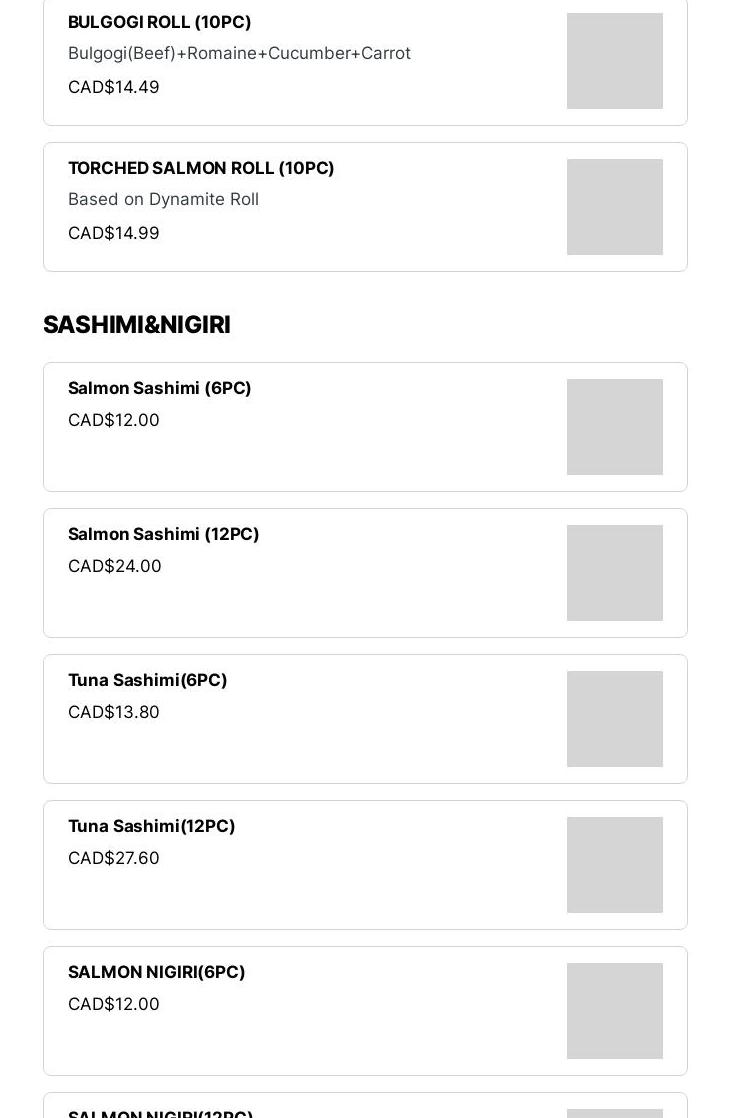Select the Salmon Sashimi (12PC) thumbnail image

[614, 573]
